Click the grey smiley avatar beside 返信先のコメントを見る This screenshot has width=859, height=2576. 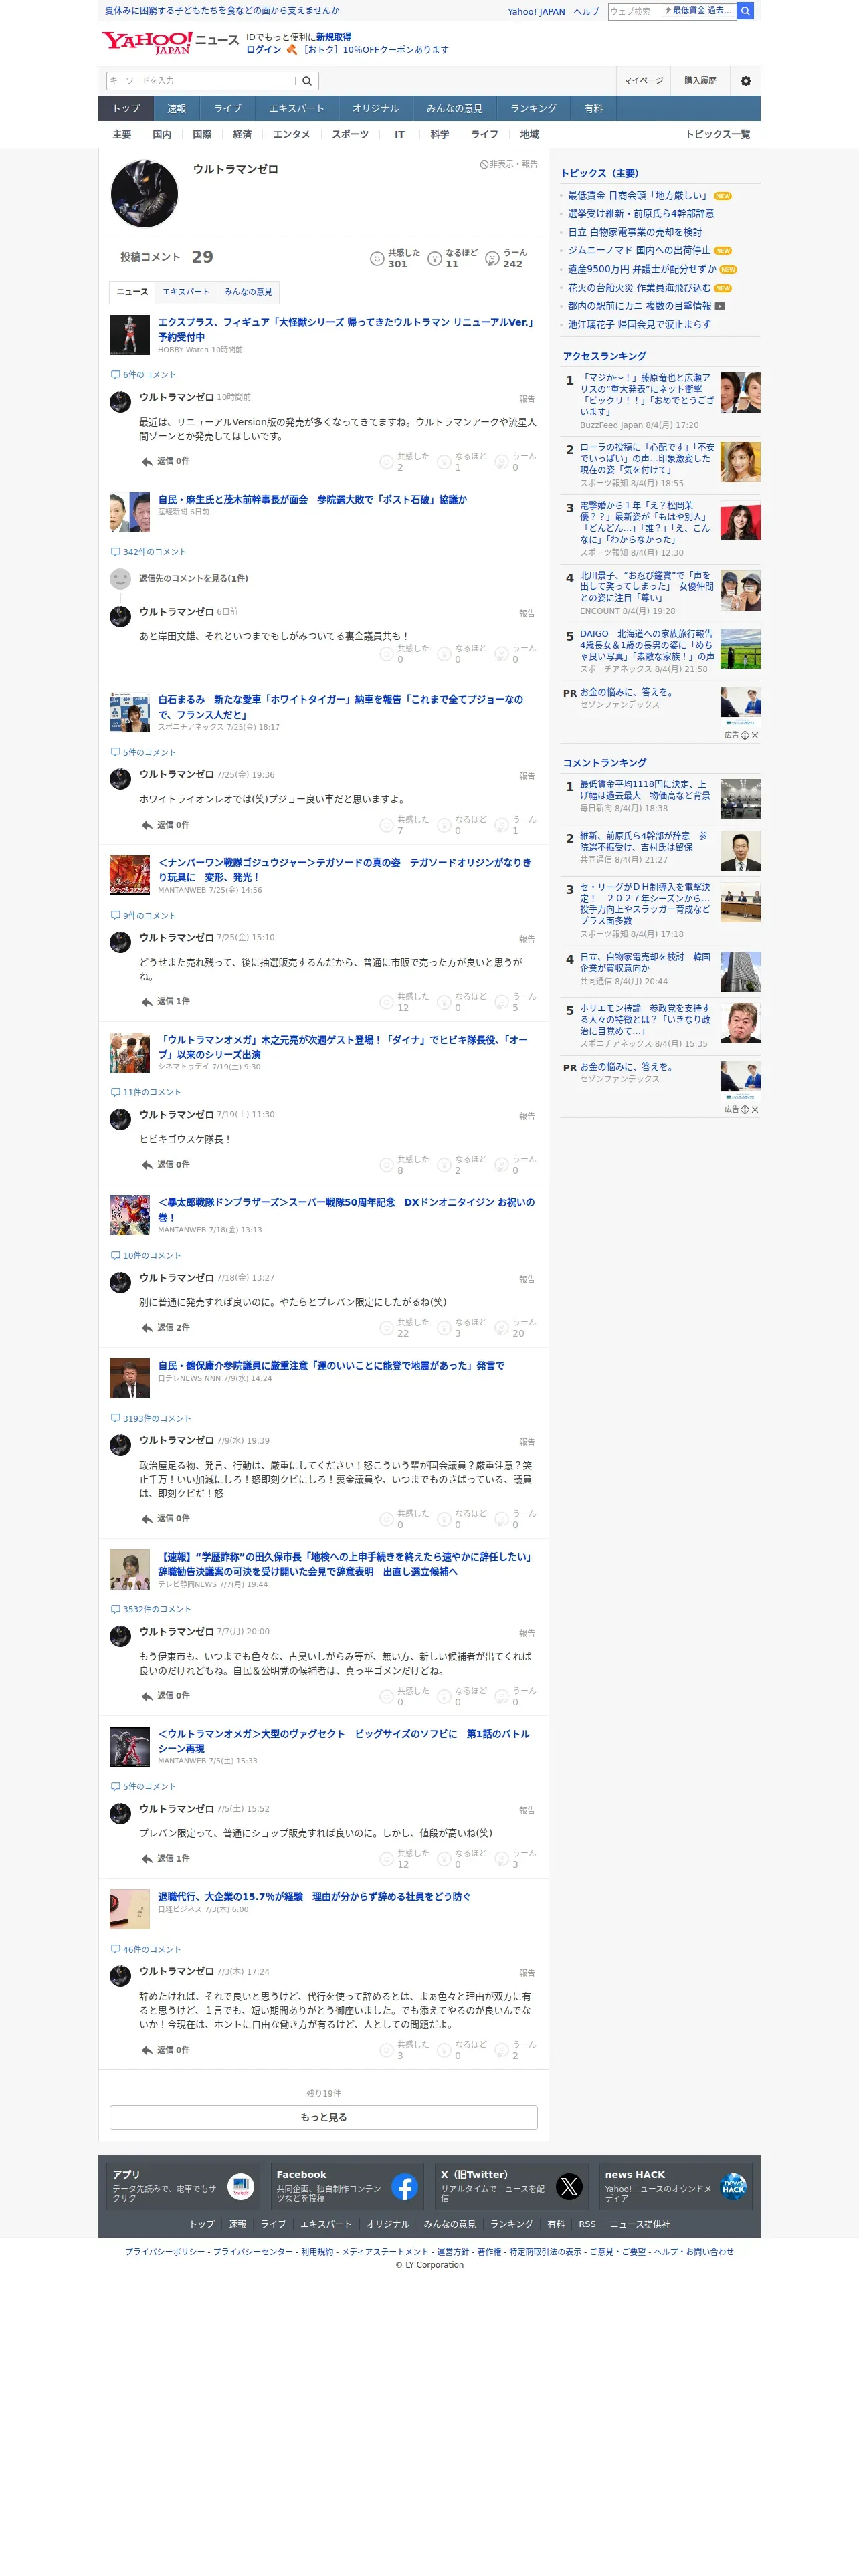(x=120, y=579)
